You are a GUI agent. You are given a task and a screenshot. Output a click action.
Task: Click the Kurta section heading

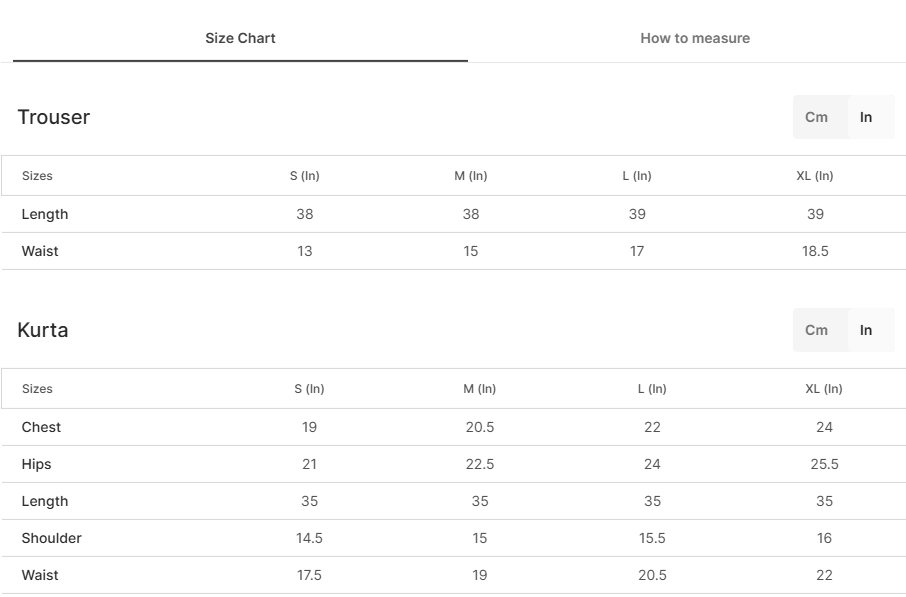(43, 330)
